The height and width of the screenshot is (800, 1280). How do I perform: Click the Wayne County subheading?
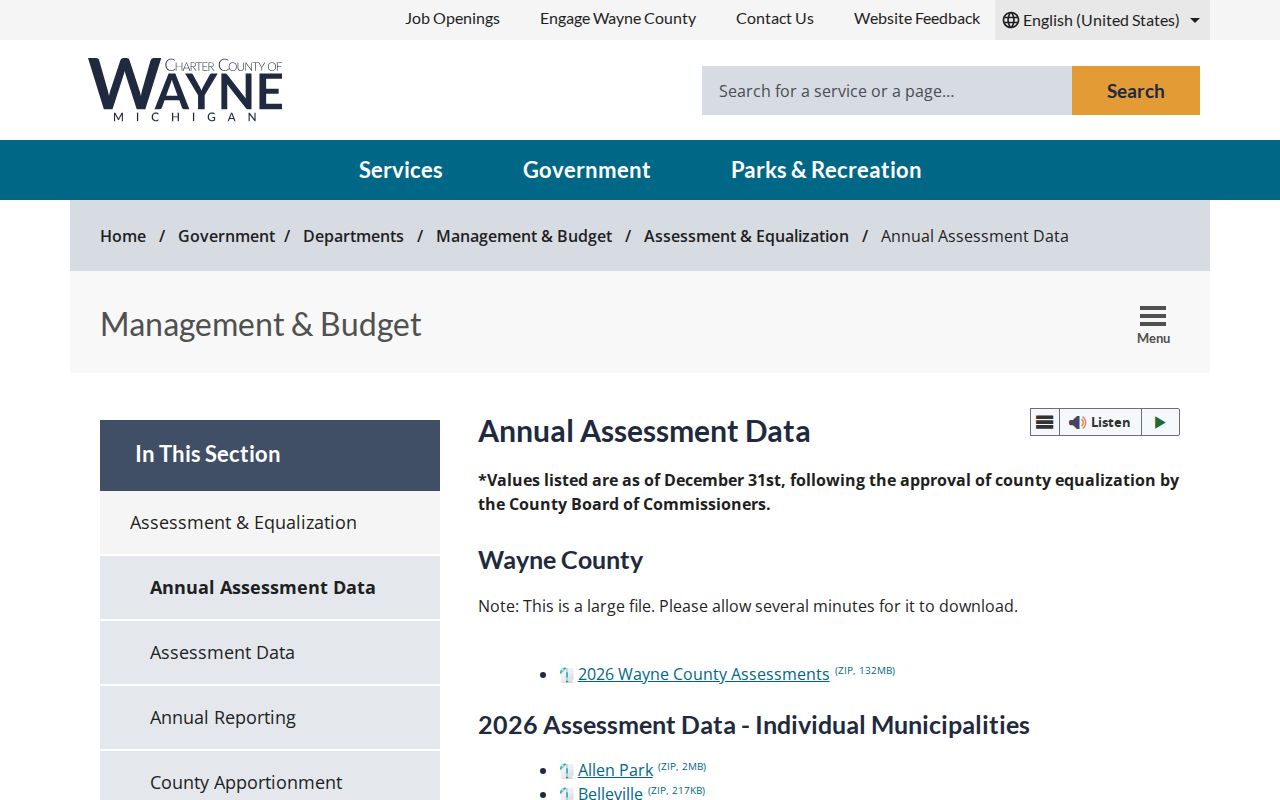560,560
